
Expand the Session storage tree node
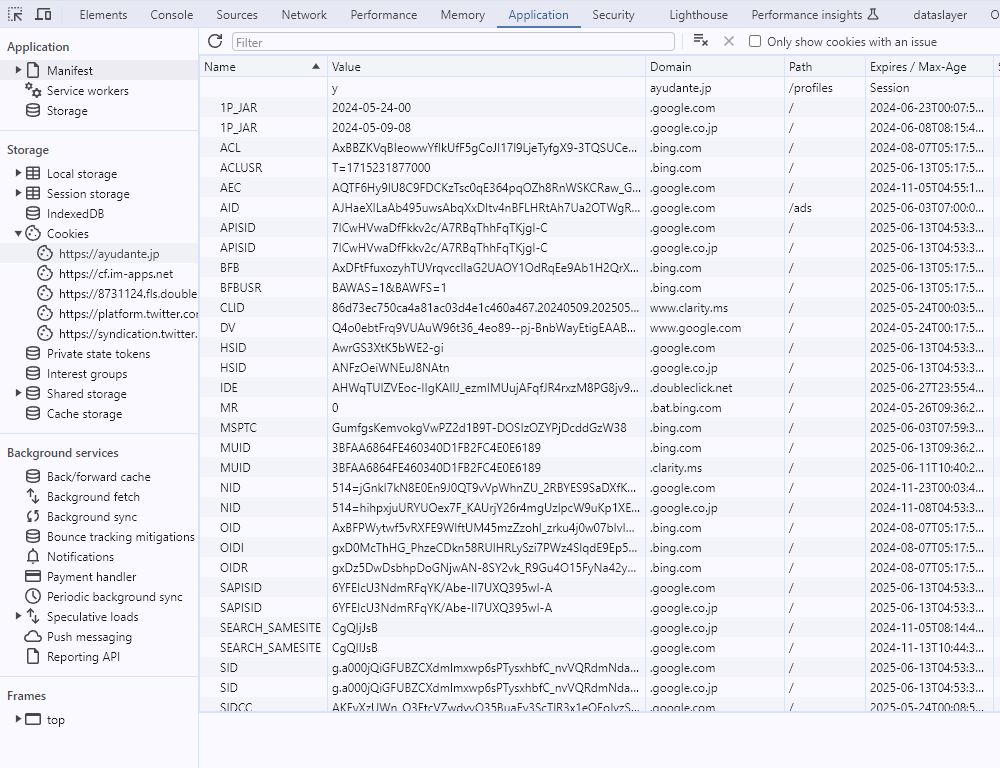tap(18, 193)
